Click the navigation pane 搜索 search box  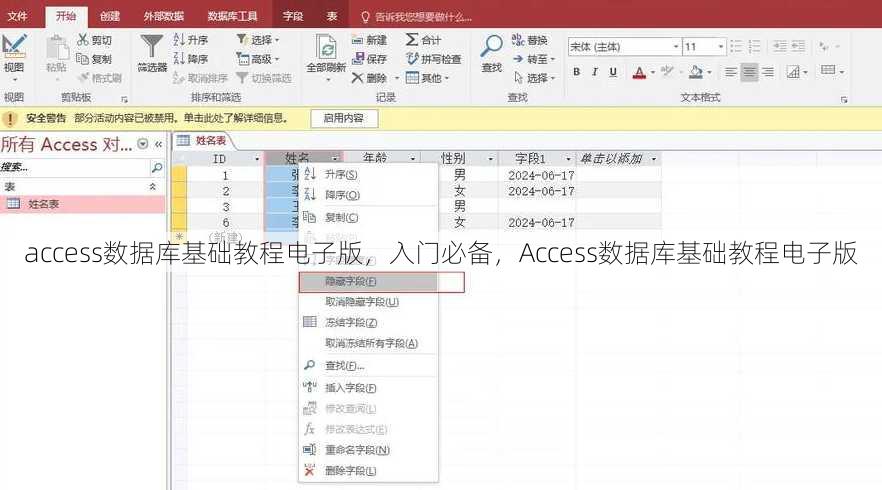click(x=74, y=167)
